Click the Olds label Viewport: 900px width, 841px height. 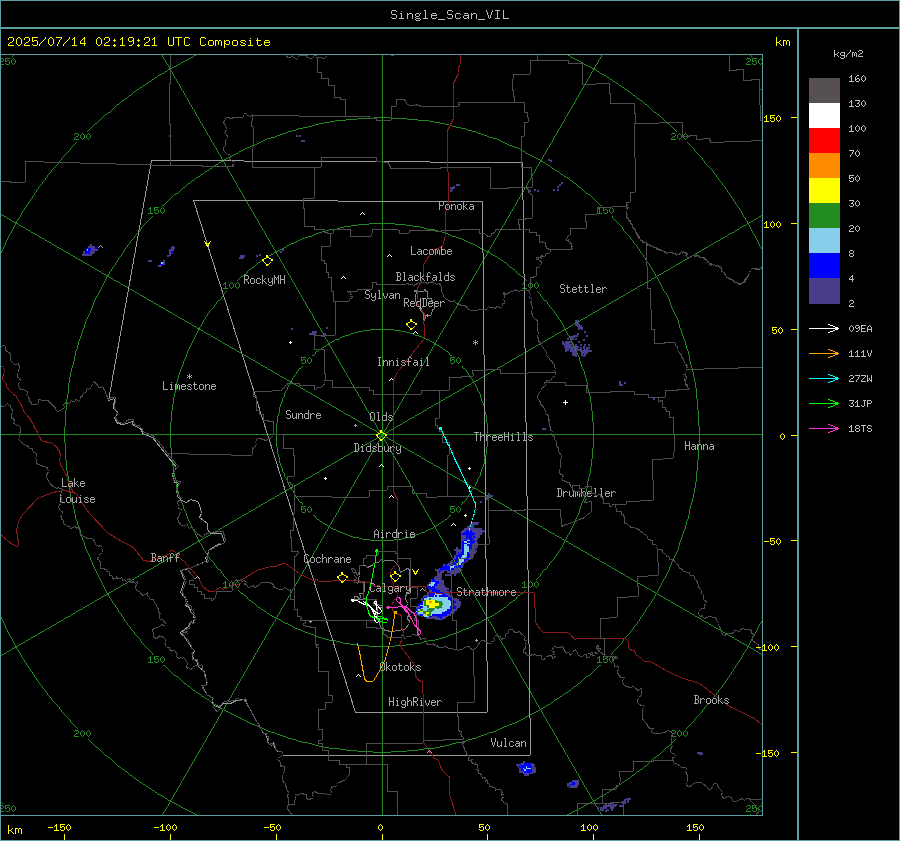(381, 417)
